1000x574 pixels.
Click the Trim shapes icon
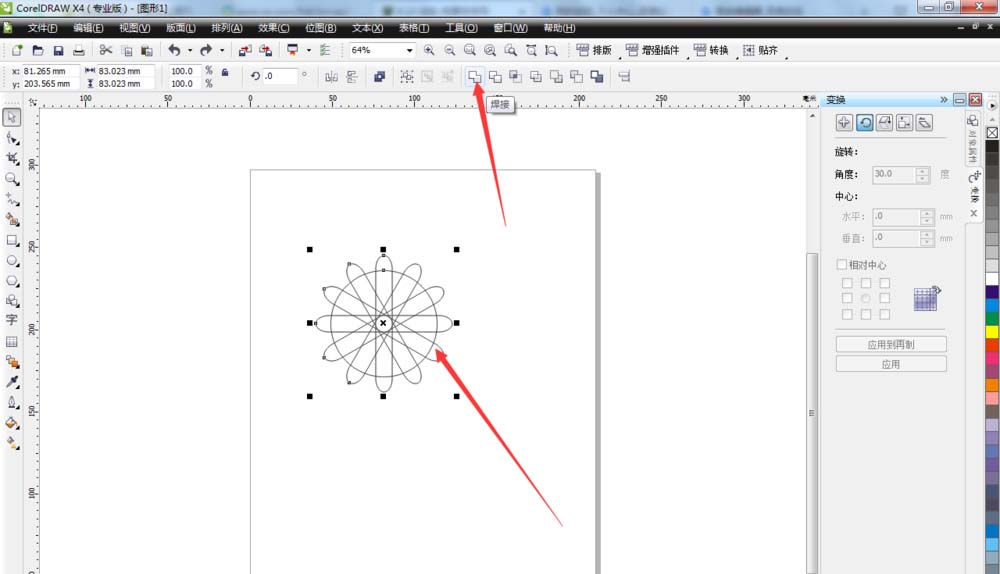495,77
